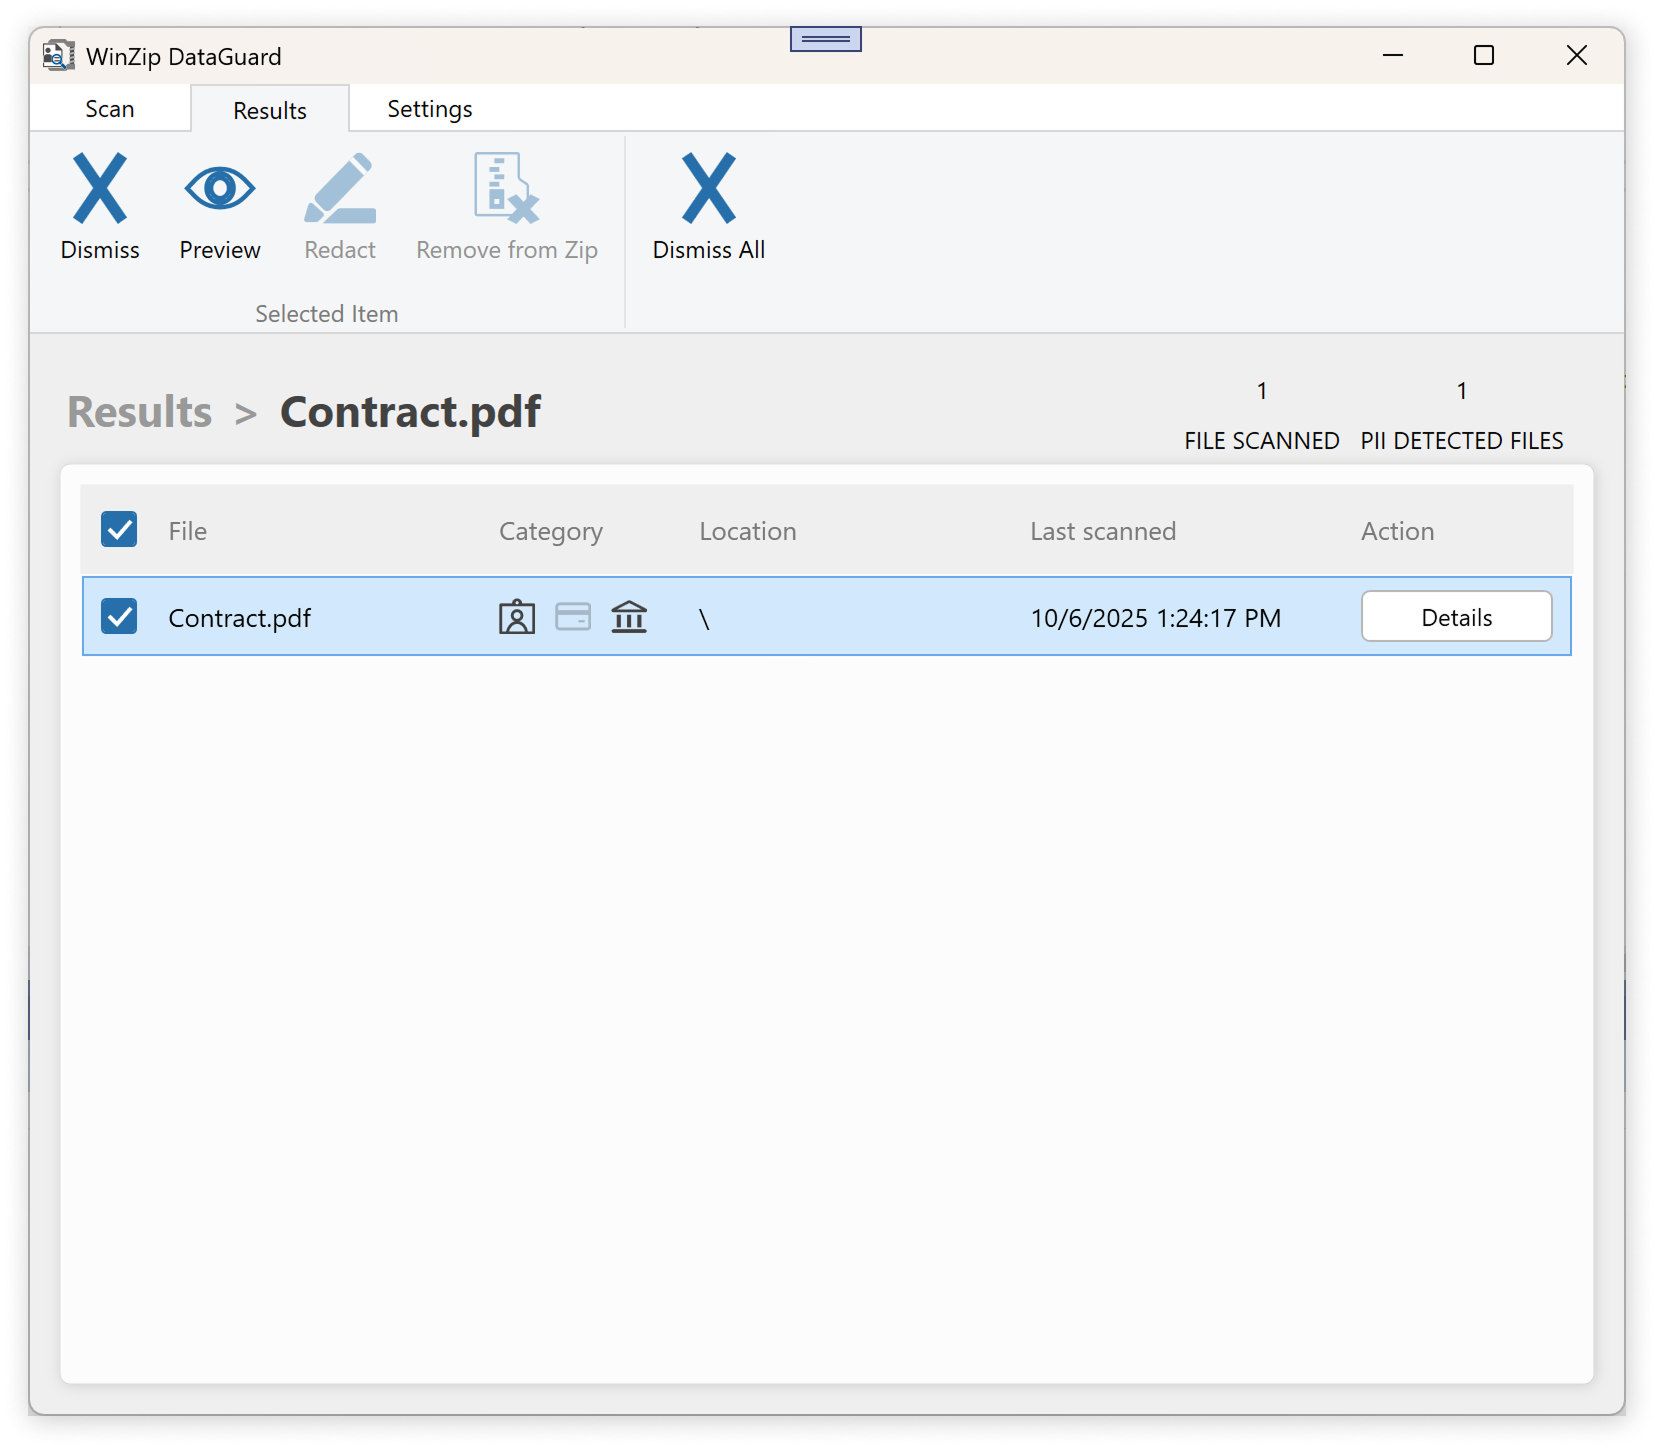Screen dimensions: 1658x1450
Task: Uncheck the Contract.pdf row checkbox
Action: 119,617
